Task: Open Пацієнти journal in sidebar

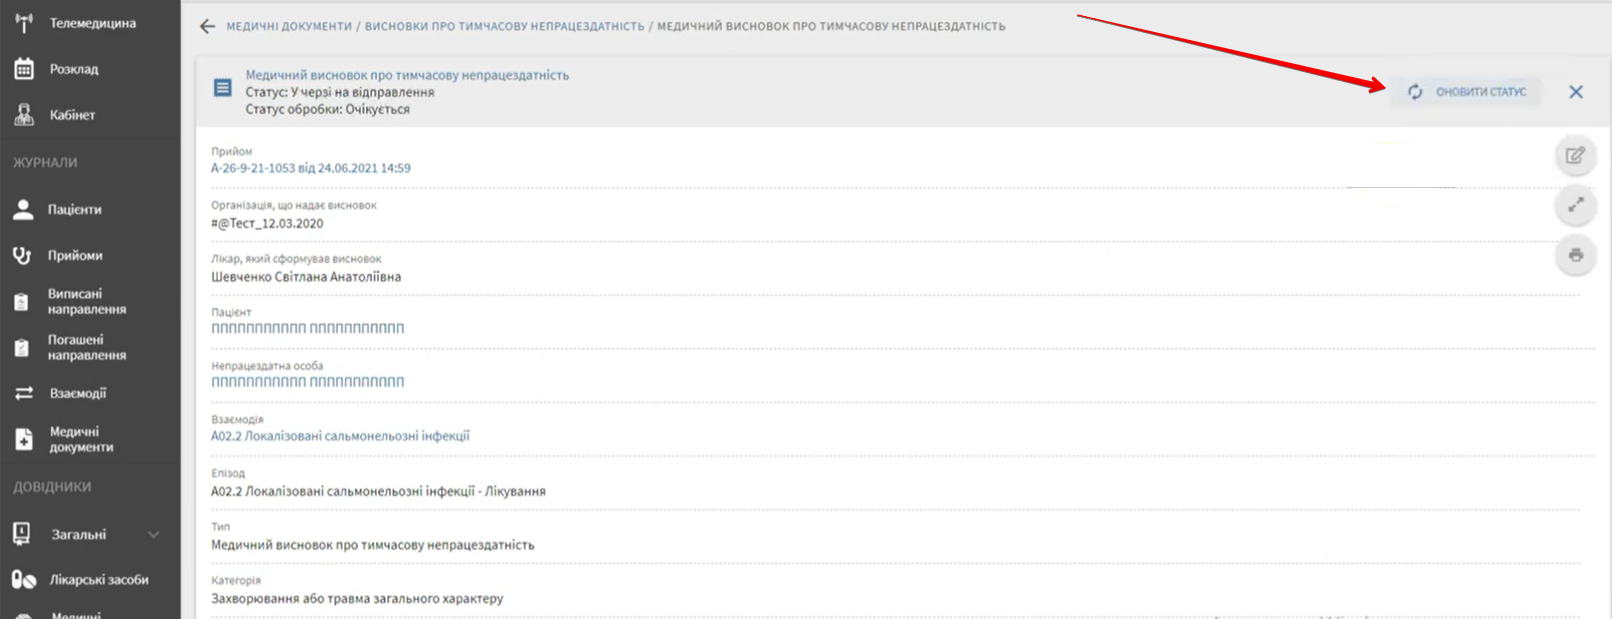Action: (74, 209)
